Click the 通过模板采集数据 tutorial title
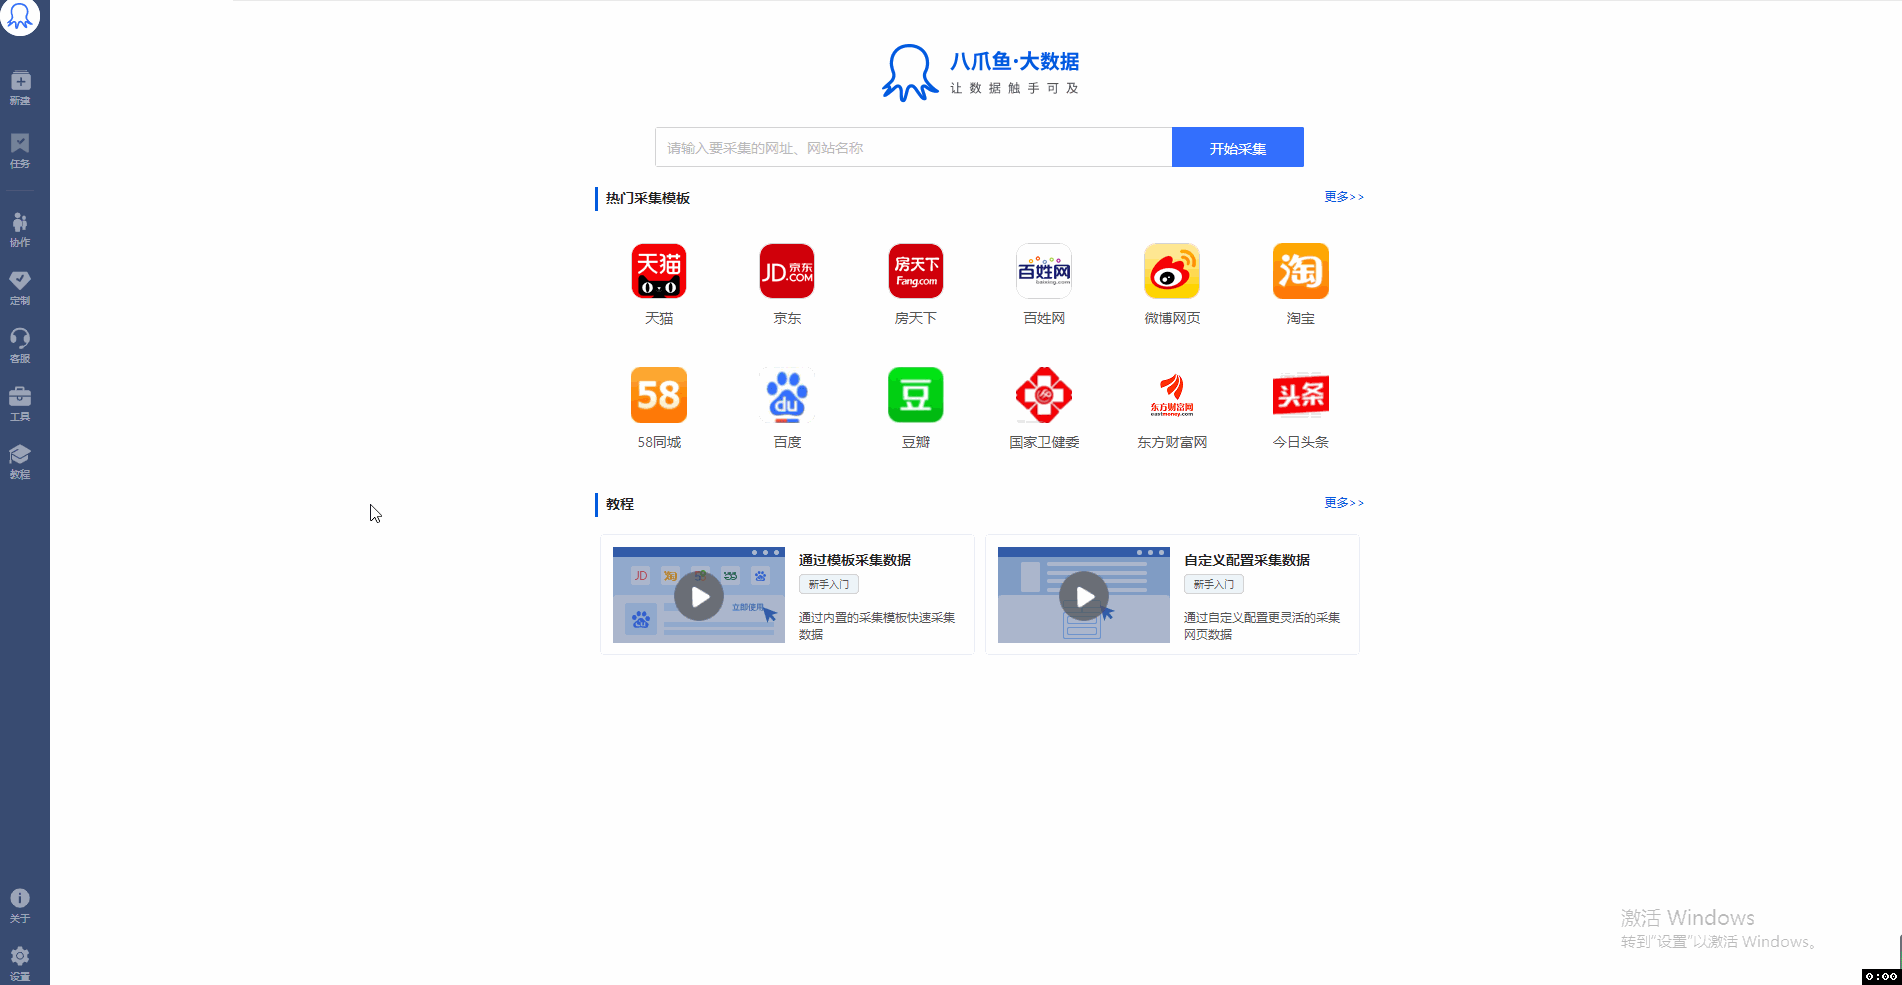Screen dimensions: 1902x985 point(855,560)
